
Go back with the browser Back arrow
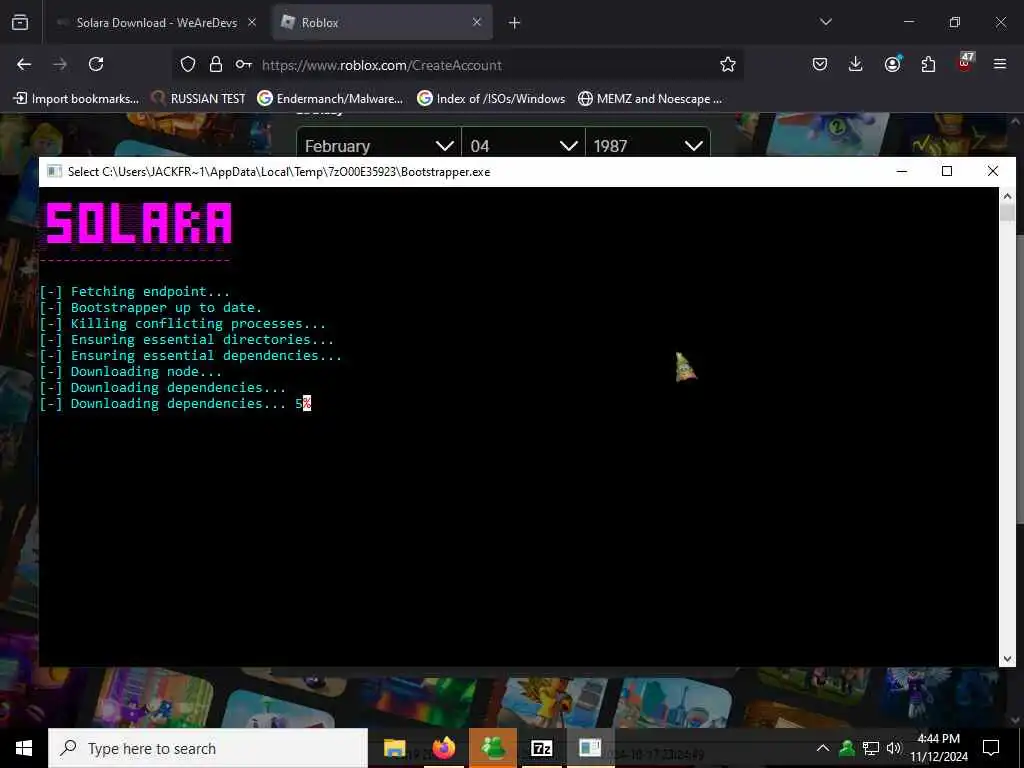point(24,64)
